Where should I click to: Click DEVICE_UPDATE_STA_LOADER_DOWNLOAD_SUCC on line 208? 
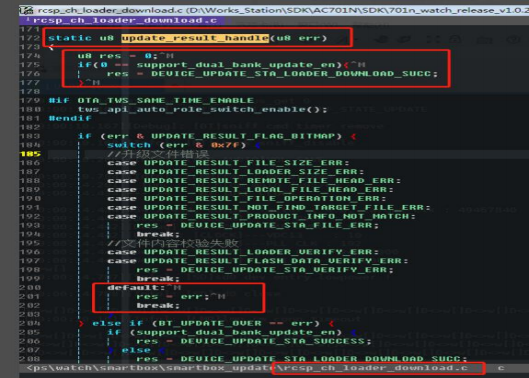pos(320,359)
